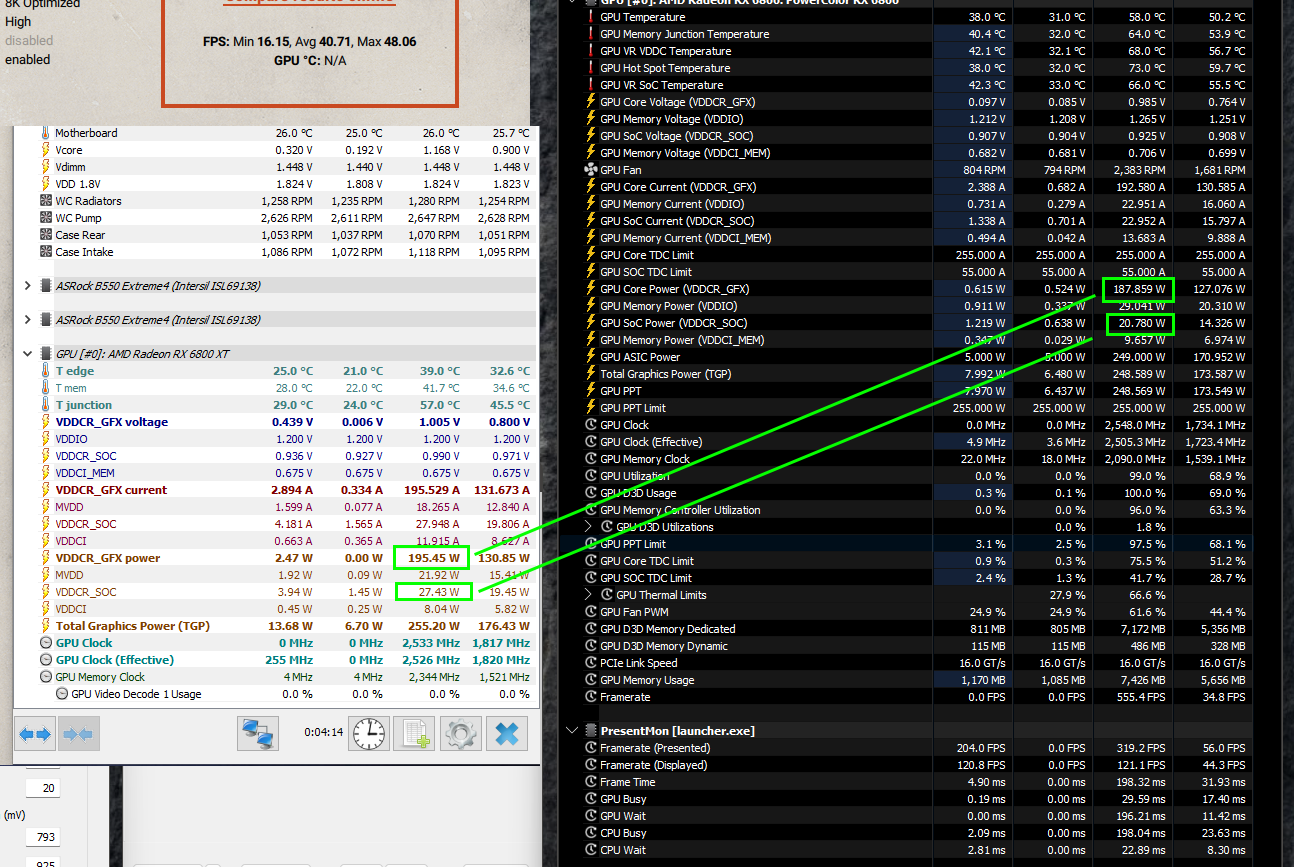The image size is (1294, 867).
Task: Click the expand columns blue arrows button
Action: [35, 734]
